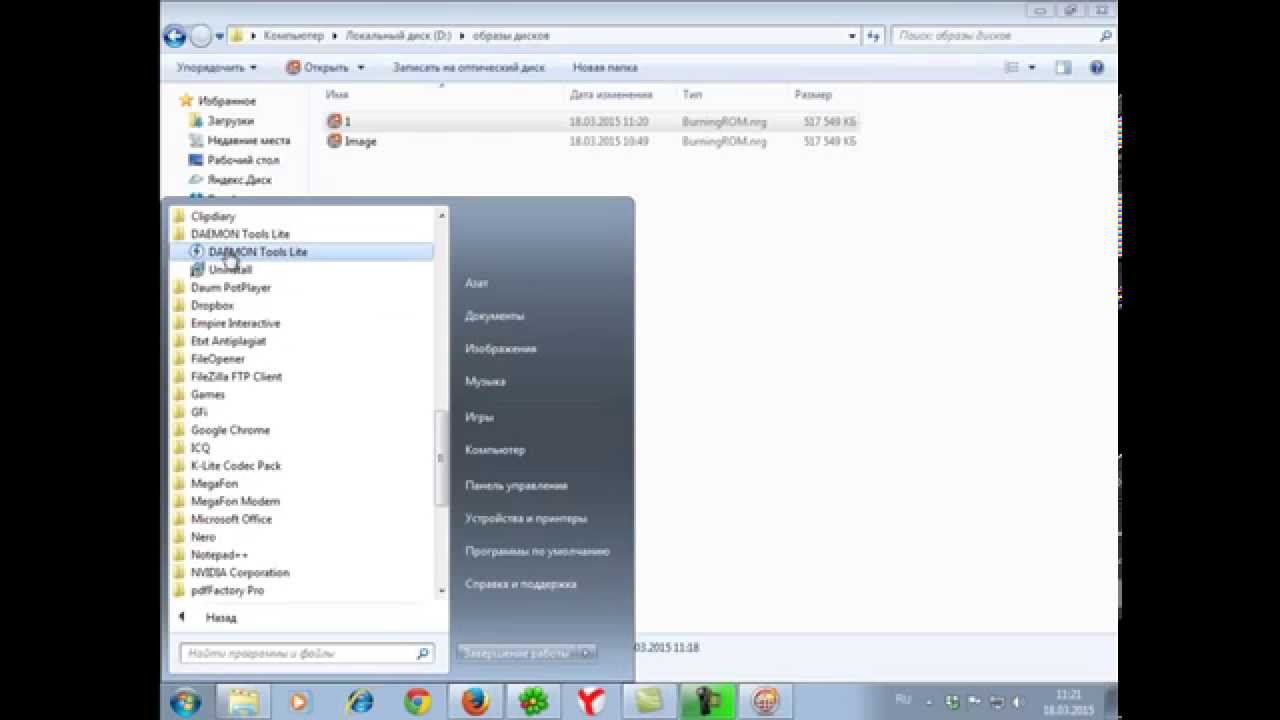This screenshot has height=720, width=1280.
Task: Open Недавние места in Explorer sidebar
Action: tap(248, 141)
